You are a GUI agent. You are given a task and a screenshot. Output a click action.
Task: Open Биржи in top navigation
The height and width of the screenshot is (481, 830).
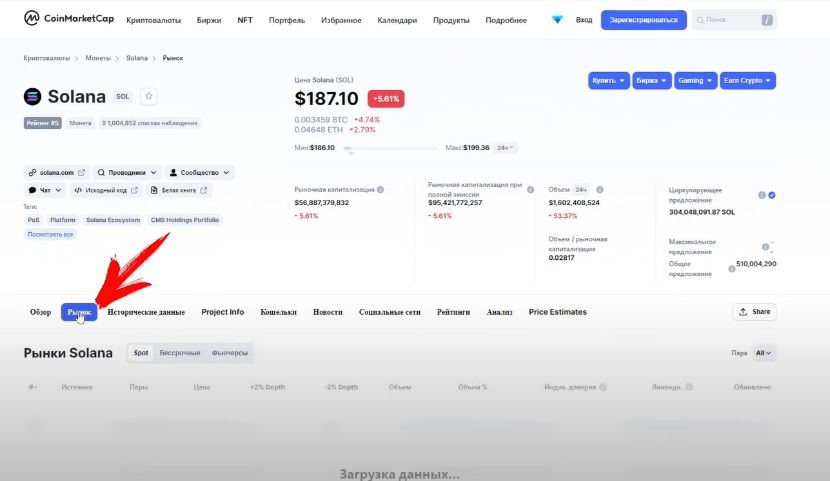pyautogui.click(x=209, y=20)
